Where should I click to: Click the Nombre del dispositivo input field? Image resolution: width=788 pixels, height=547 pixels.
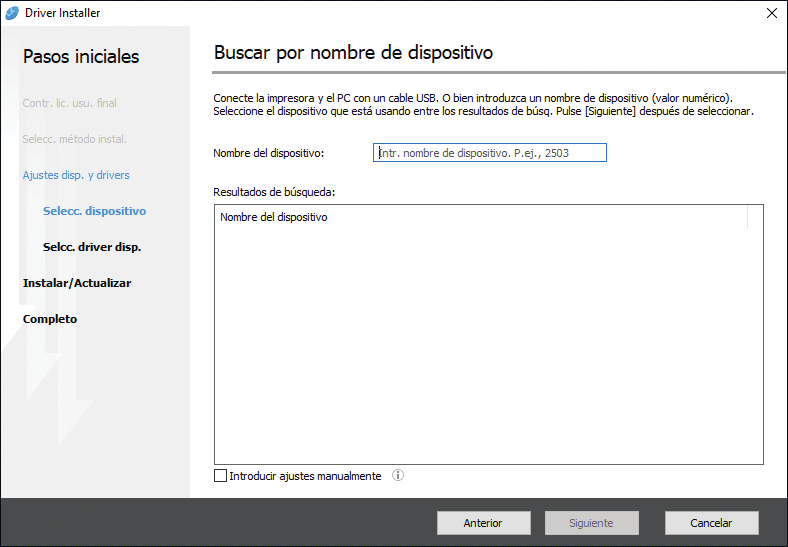[x=490, y=153]
